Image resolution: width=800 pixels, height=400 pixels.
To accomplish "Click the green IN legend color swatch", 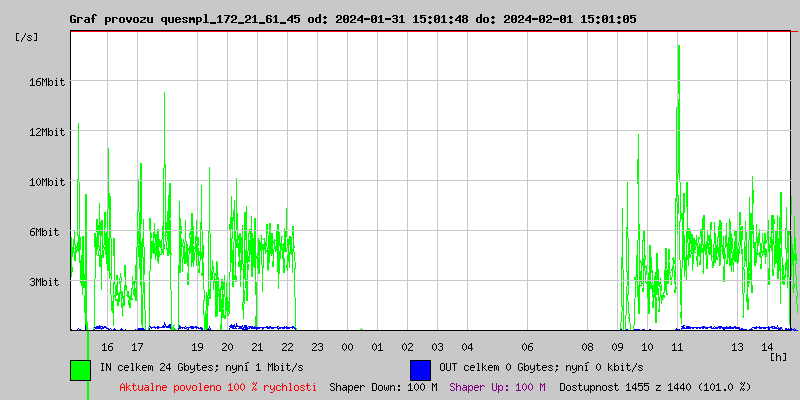I will 80,369.
